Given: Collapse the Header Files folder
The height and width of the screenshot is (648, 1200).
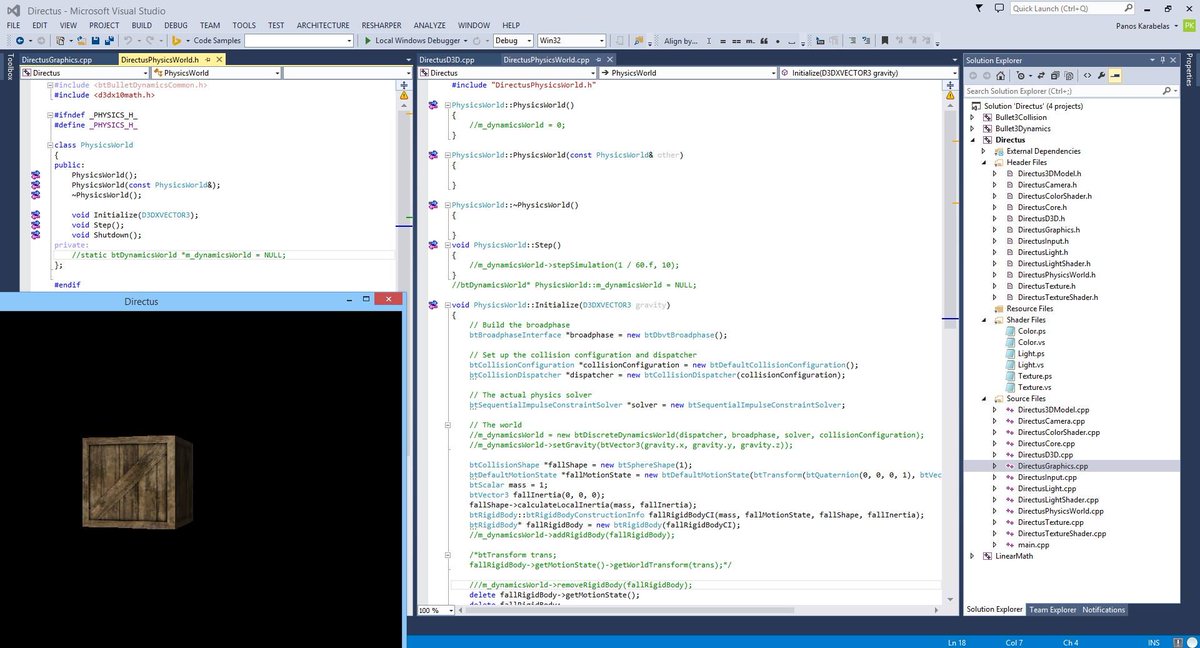Looking at the screenshot, I should click(x=984, y=162).
